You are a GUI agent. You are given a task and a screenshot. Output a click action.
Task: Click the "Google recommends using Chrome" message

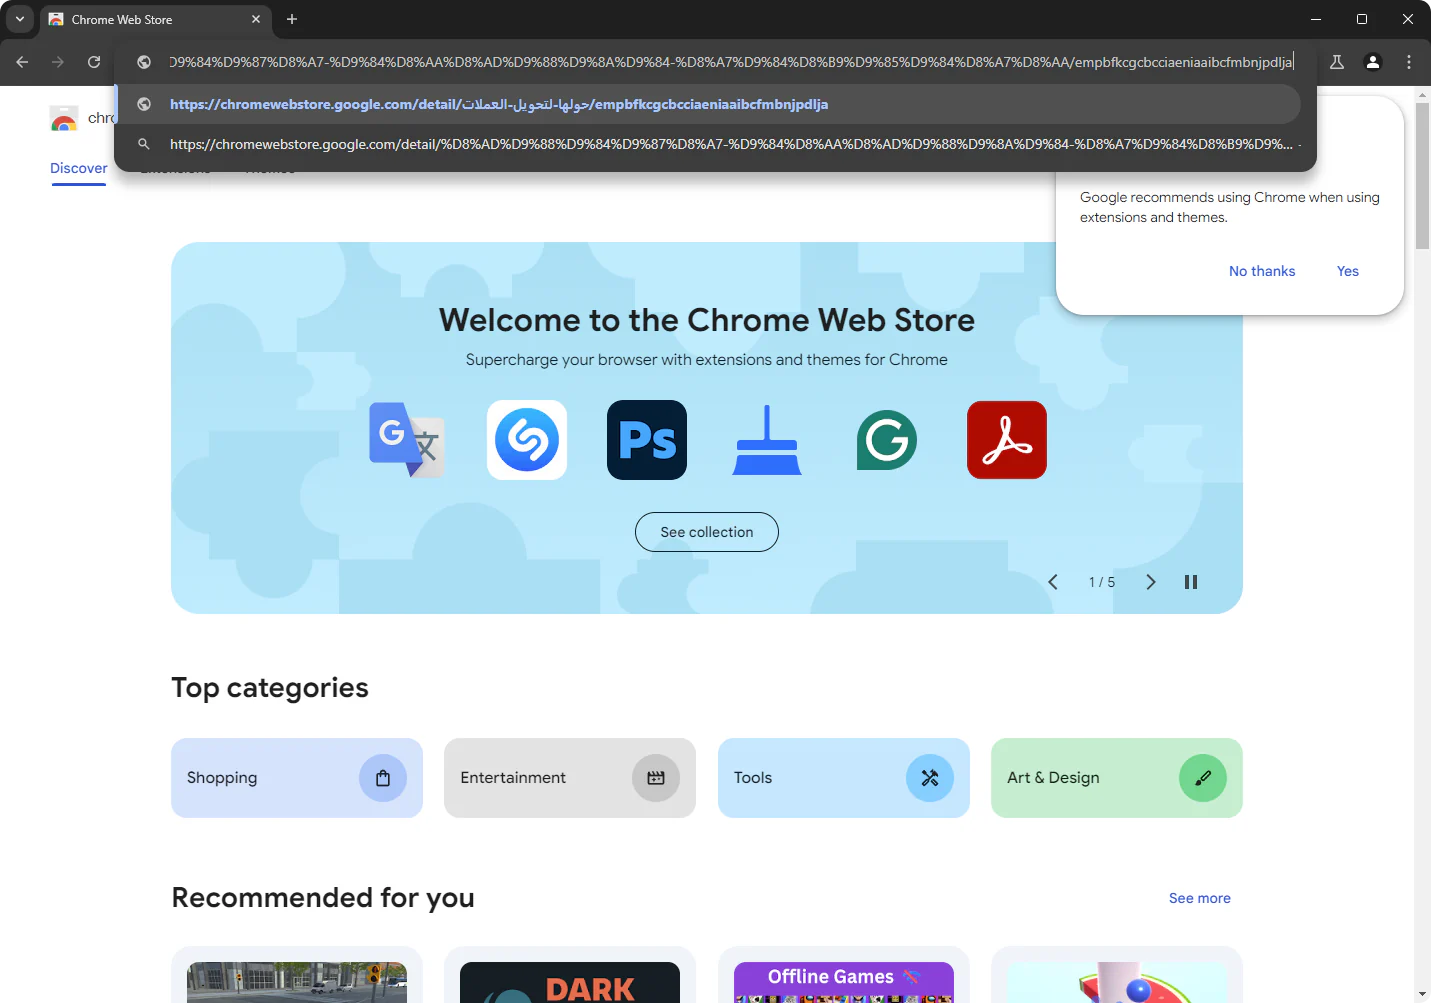(1230, 207)
